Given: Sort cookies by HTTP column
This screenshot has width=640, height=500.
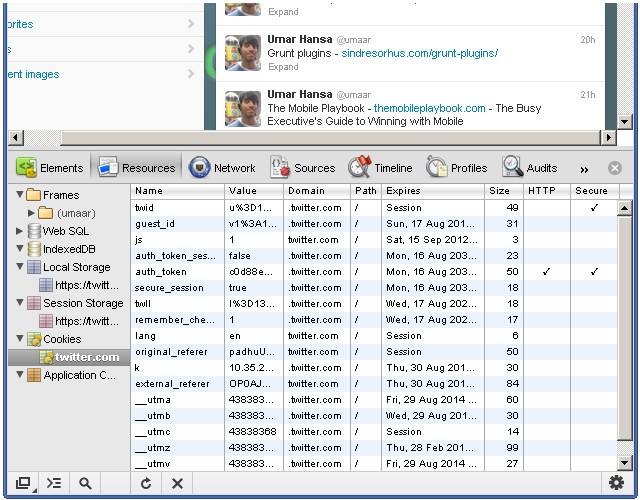Looking at the screenshot, I should coord(547,191).
